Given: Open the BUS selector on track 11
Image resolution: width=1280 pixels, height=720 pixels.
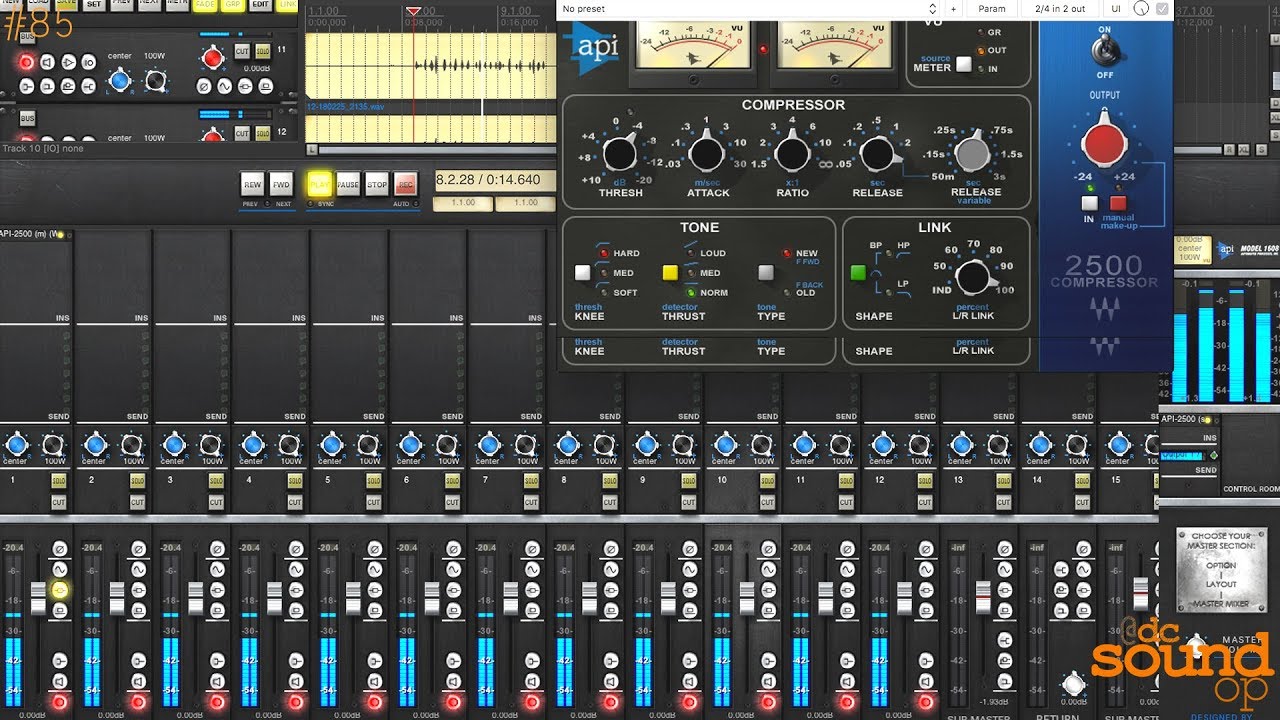Looking at the screenshot, I should click(x=27, y=36).
